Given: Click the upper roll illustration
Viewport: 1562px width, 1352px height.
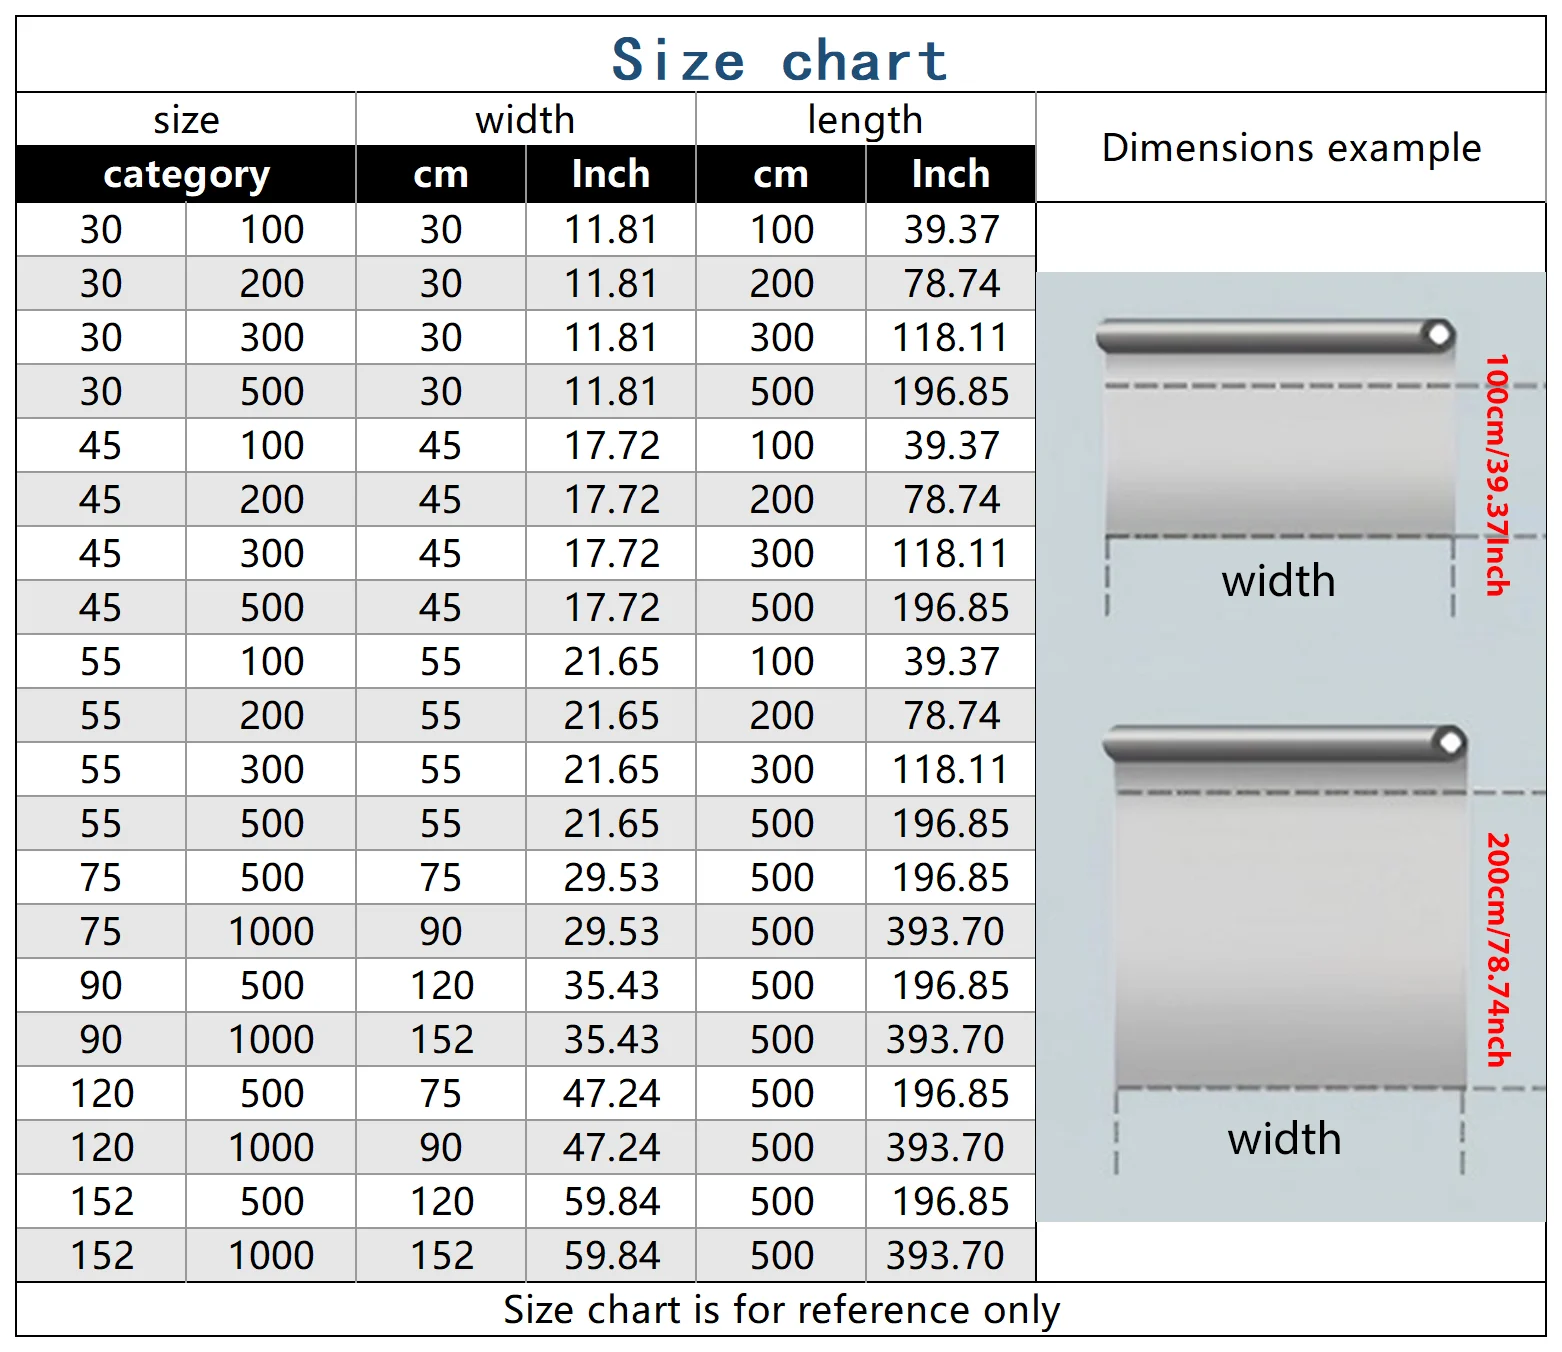Looking at the screenshot, I should (1278, 440).
